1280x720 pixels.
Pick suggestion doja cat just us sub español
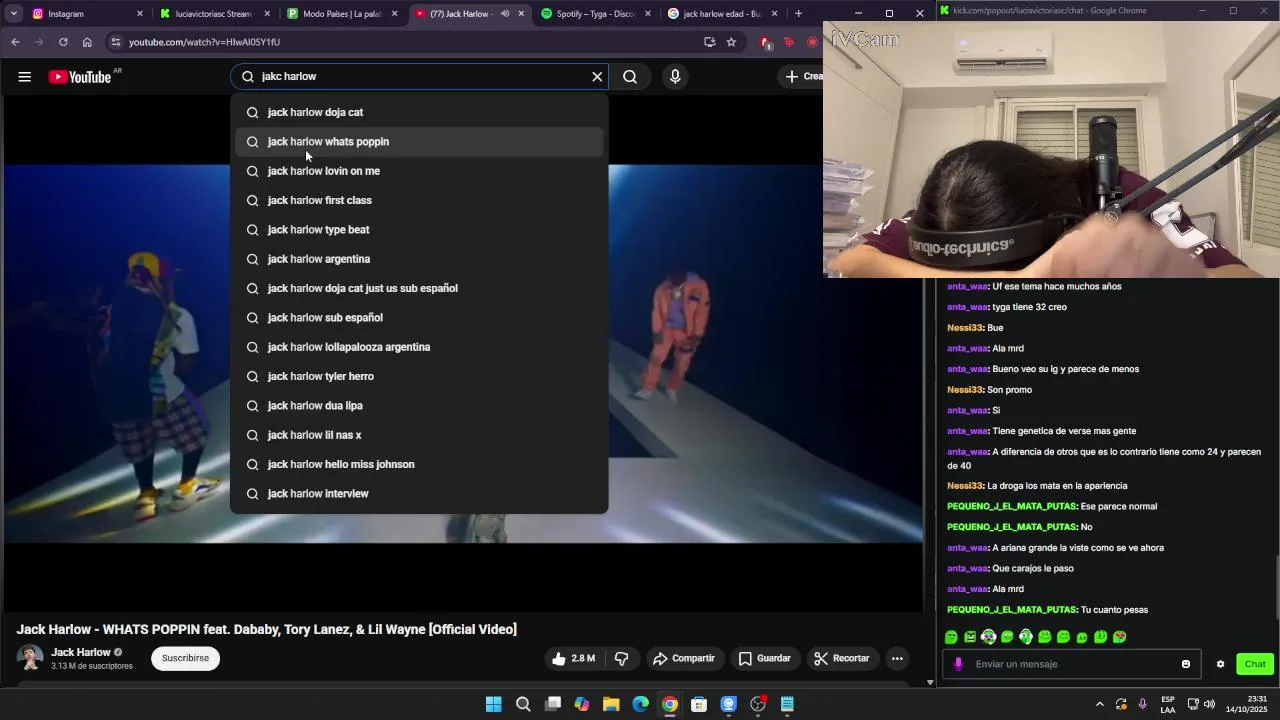[419, 288]
